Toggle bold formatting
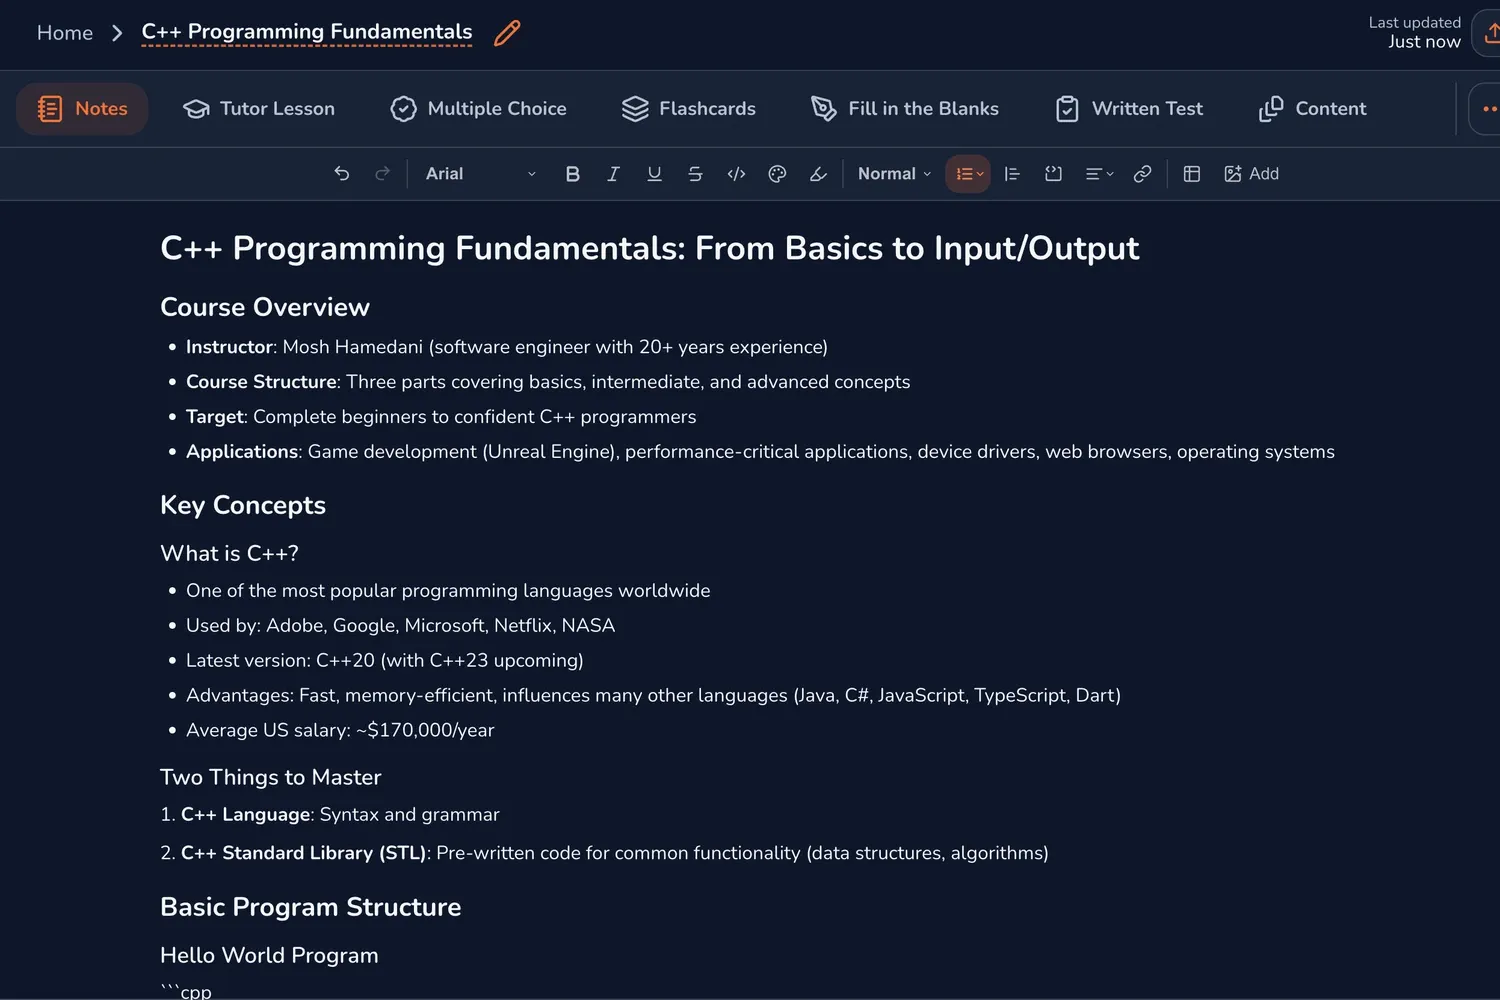 pyautogui.click(x=572, y=174)
